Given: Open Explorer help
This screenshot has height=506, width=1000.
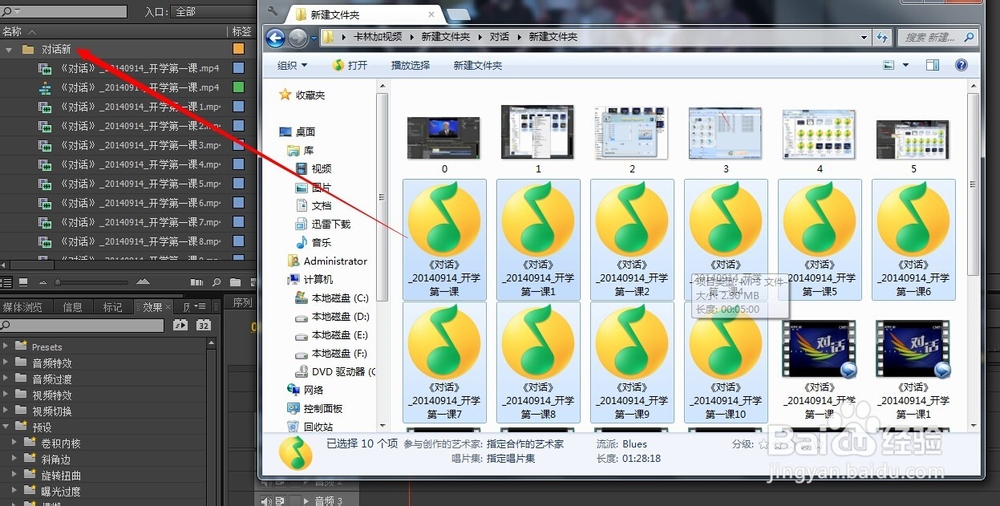Looking at the screenshot, I should coord(961,65).
